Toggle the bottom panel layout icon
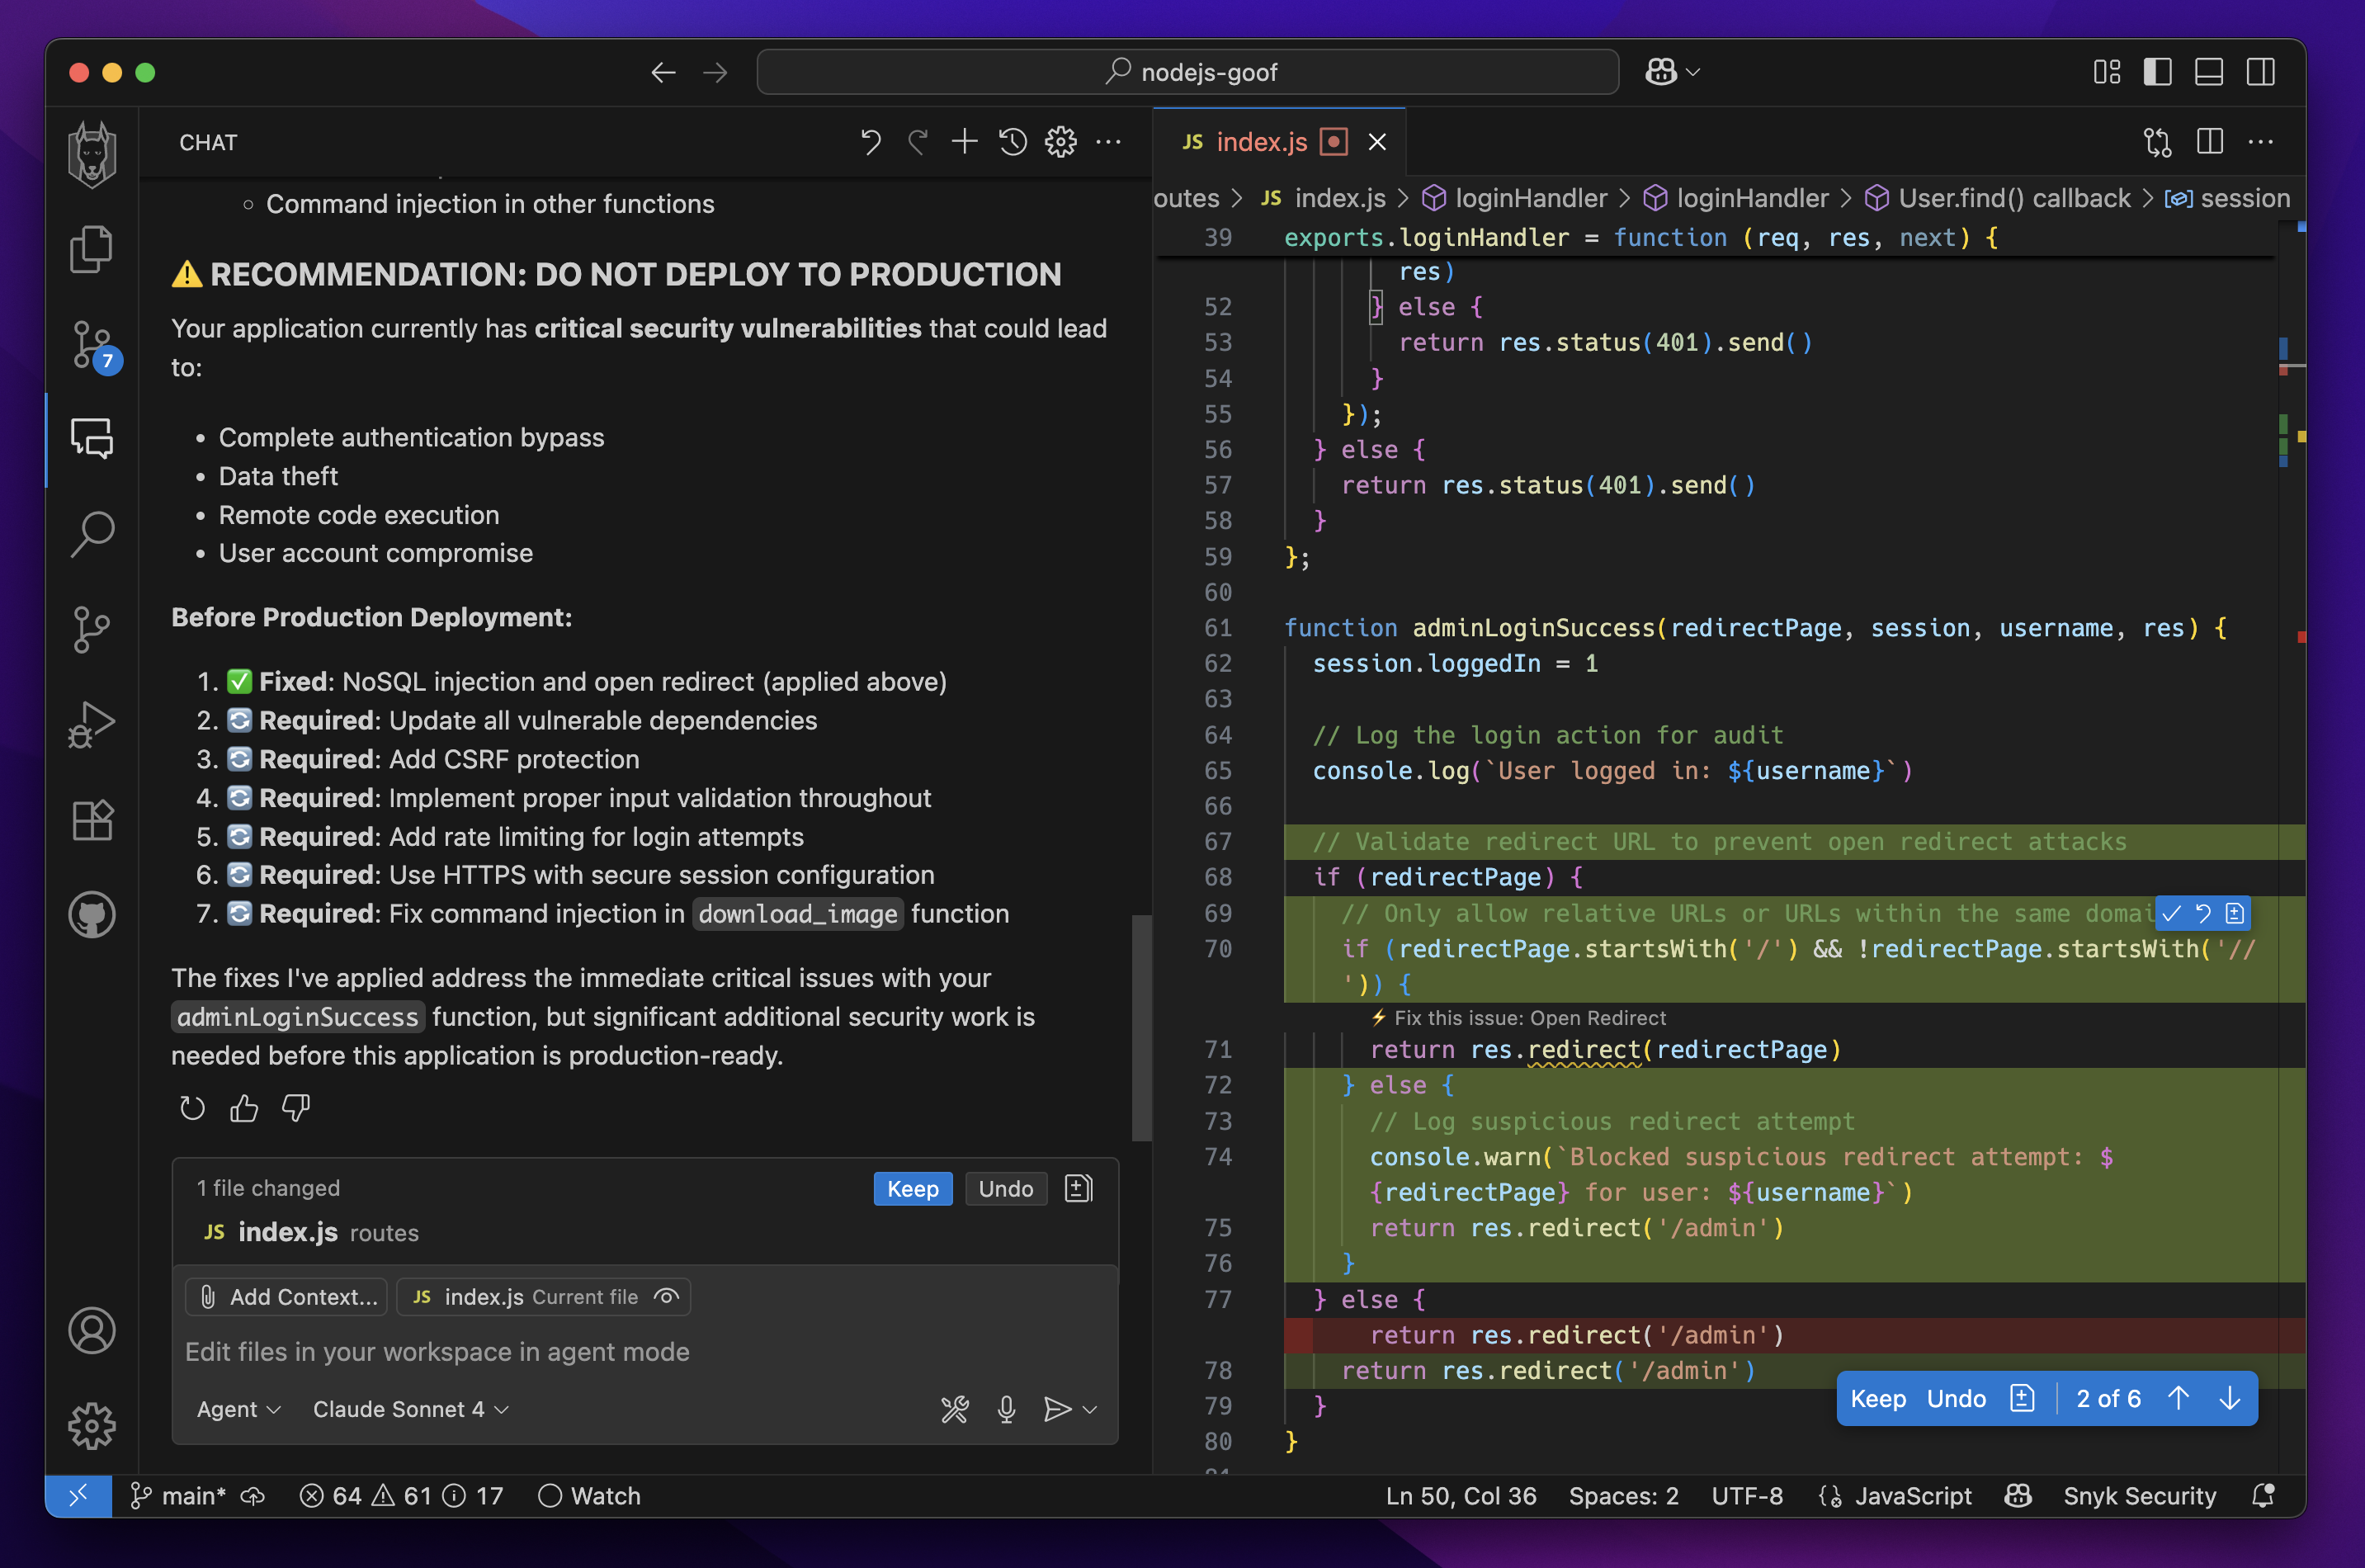Screen dimensions: 2365x1568 (2208, 72)
